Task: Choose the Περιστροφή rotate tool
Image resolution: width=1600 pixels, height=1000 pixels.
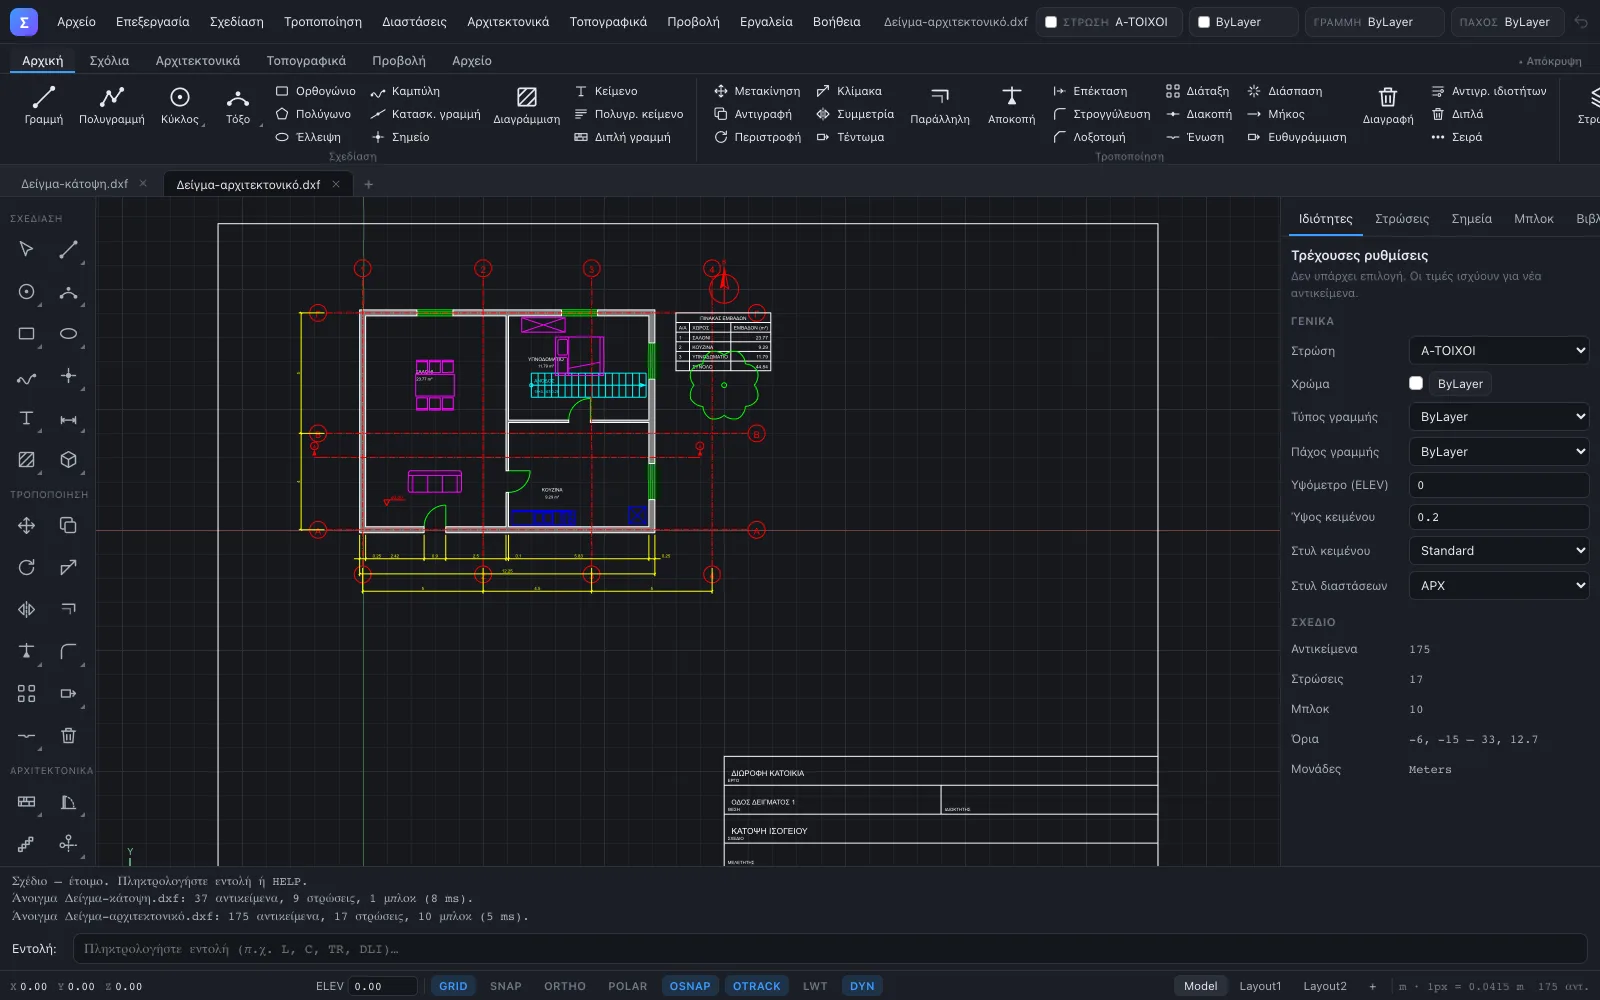Action: (757, 137)
